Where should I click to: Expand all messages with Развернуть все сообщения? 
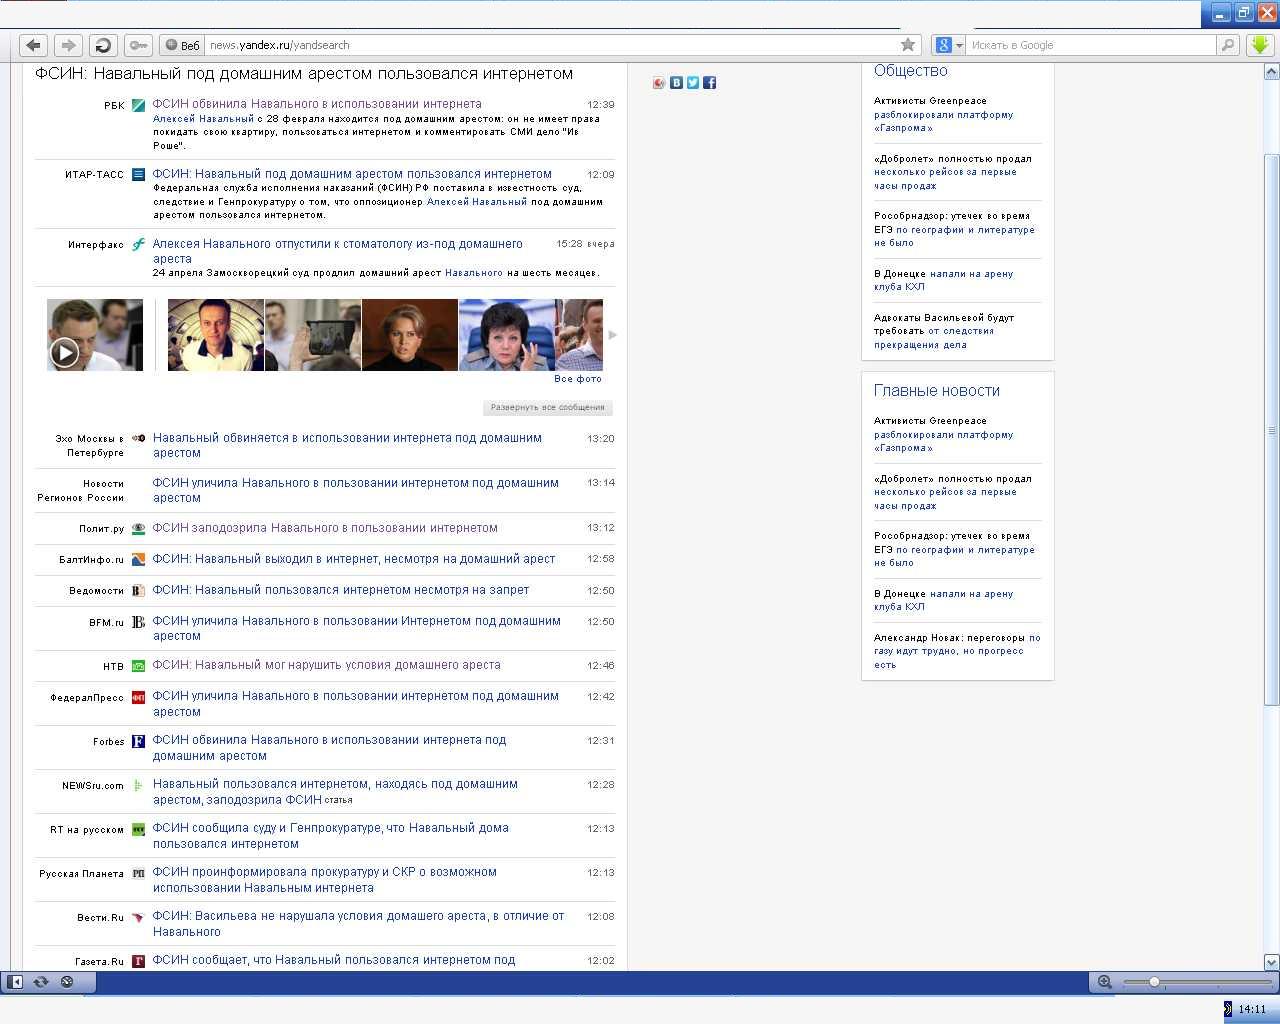pyautogui.click(x=547, y=407)
